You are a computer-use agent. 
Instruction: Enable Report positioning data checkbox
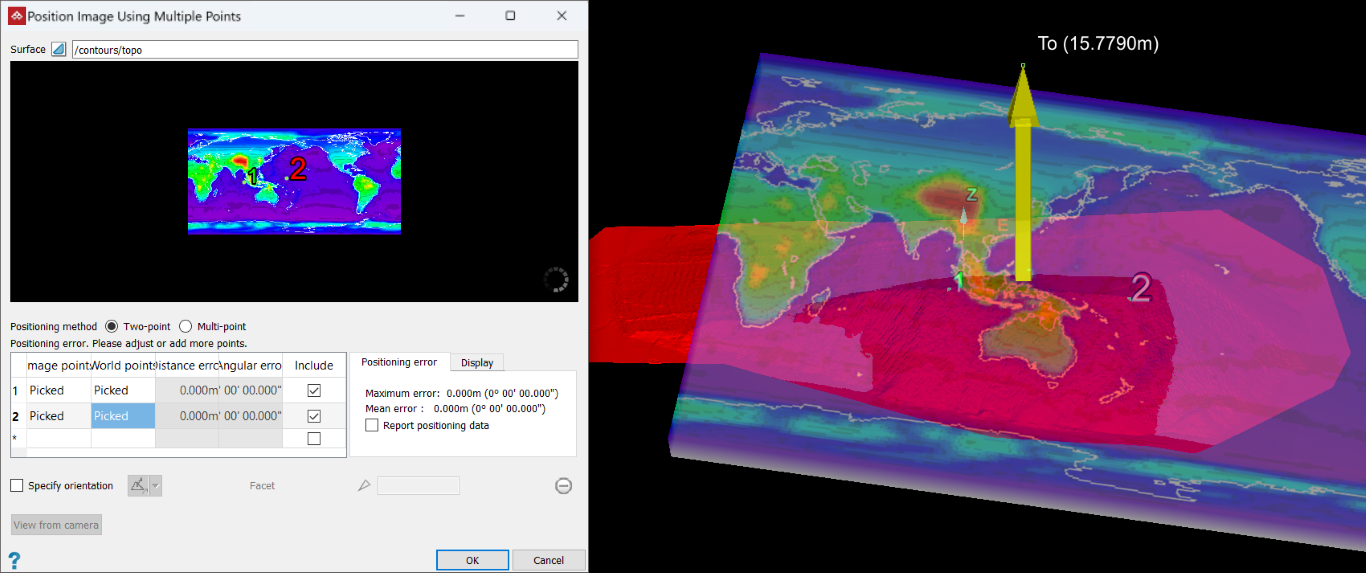[372, 425]
